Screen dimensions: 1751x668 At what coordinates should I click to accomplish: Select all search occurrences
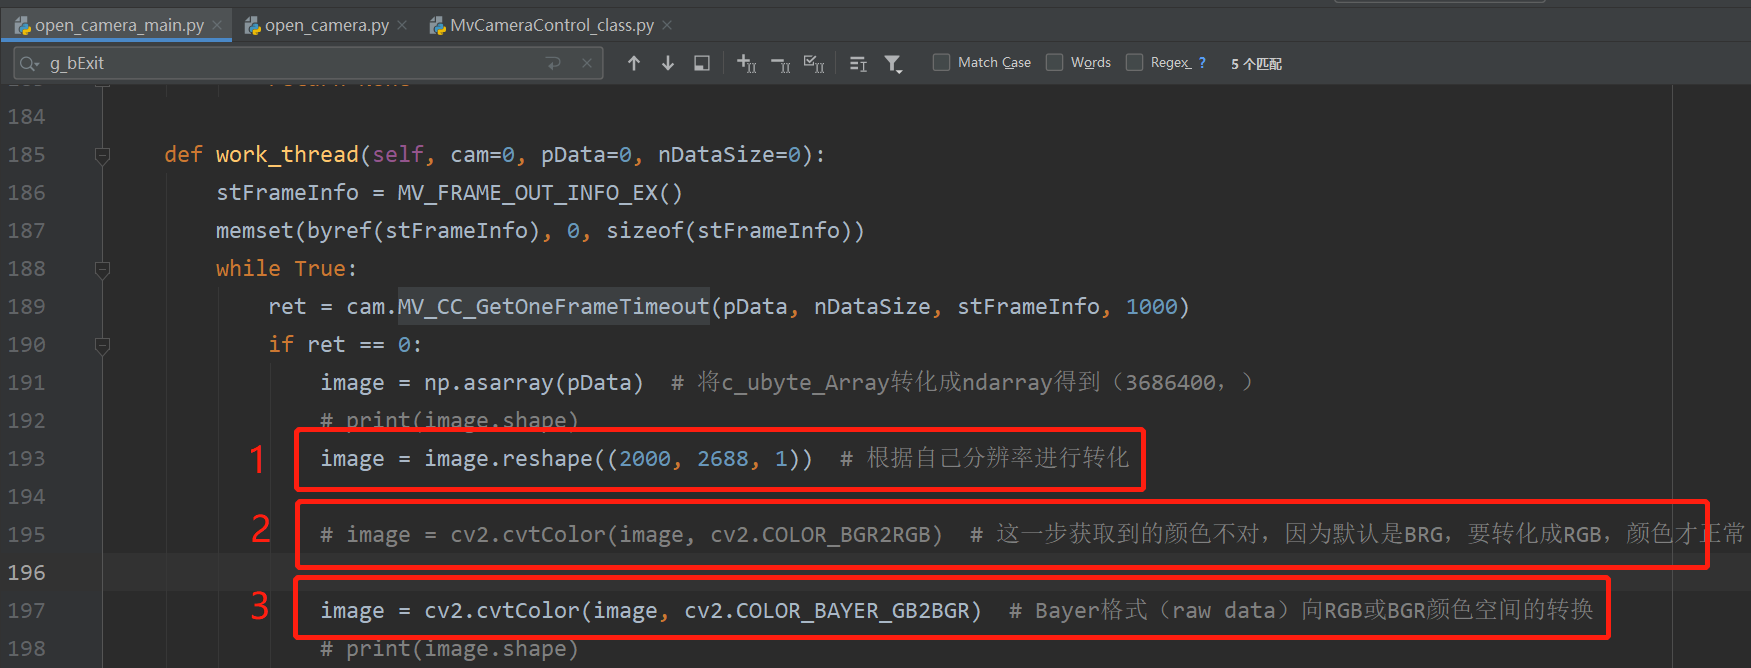tap(814, 63)
